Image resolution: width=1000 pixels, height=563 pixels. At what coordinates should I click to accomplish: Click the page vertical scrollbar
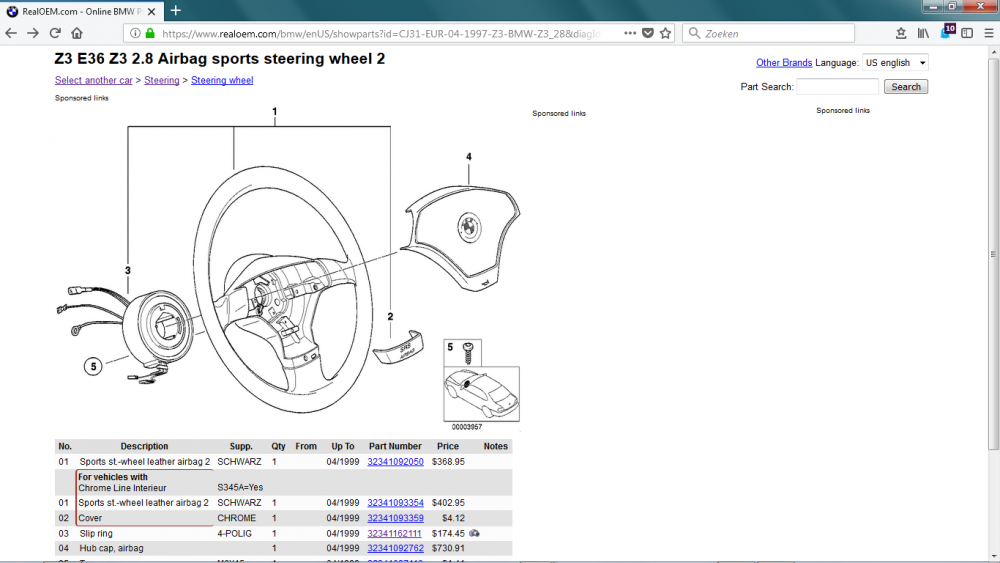993,255
